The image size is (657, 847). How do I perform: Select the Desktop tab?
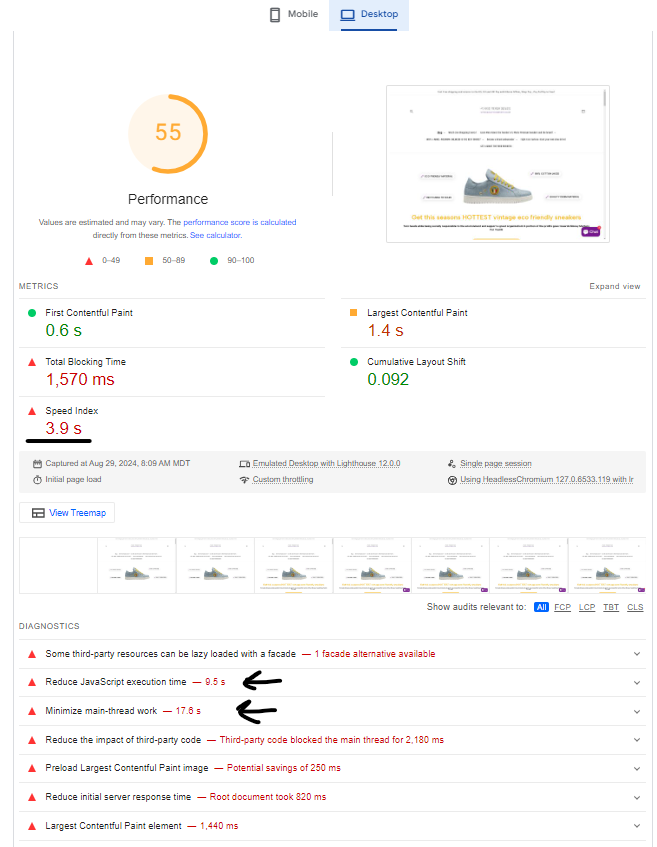click(369, 15)
